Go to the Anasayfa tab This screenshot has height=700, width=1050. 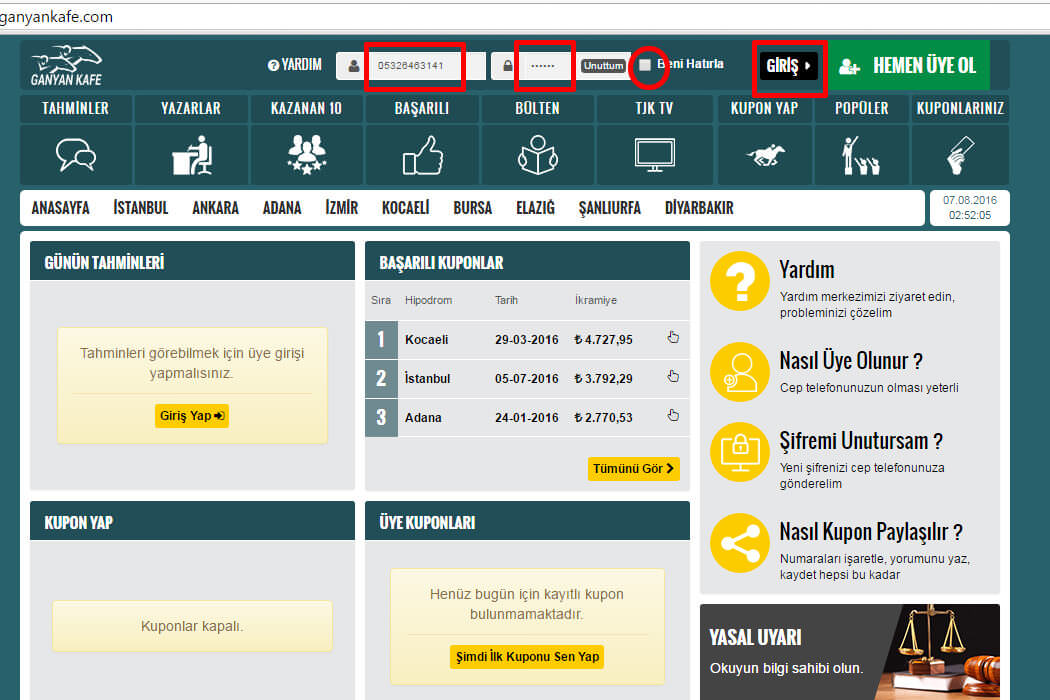click(60, 208)
